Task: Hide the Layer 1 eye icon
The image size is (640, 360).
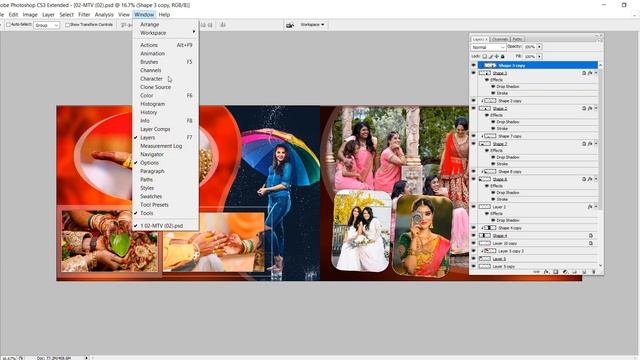Action: 473,207
